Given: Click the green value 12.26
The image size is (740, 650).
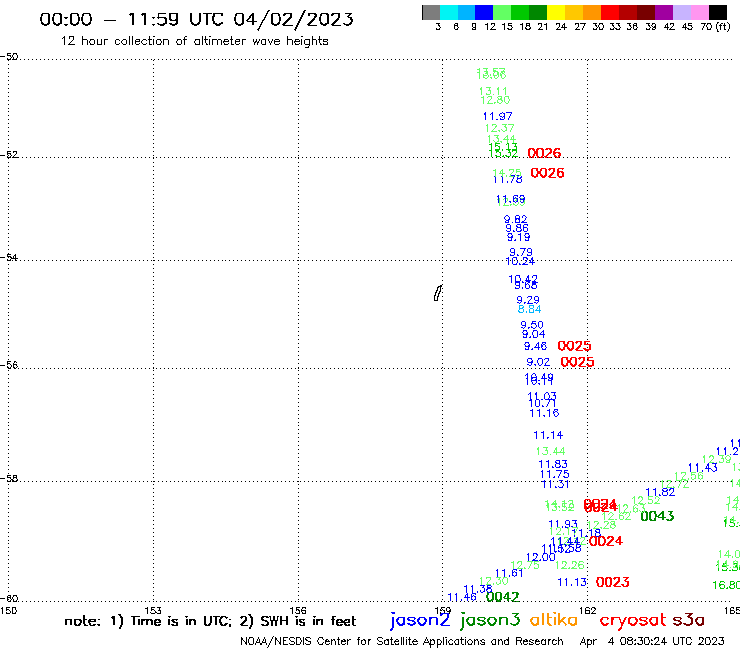Looking at the screenshot, I should tap(569, 565).
